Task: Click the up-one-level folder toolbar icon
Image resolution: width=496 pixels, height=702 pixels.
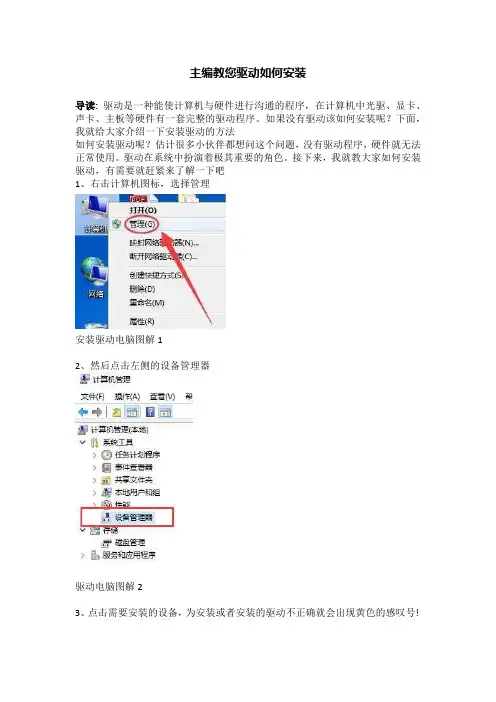Action: (116, 412)
